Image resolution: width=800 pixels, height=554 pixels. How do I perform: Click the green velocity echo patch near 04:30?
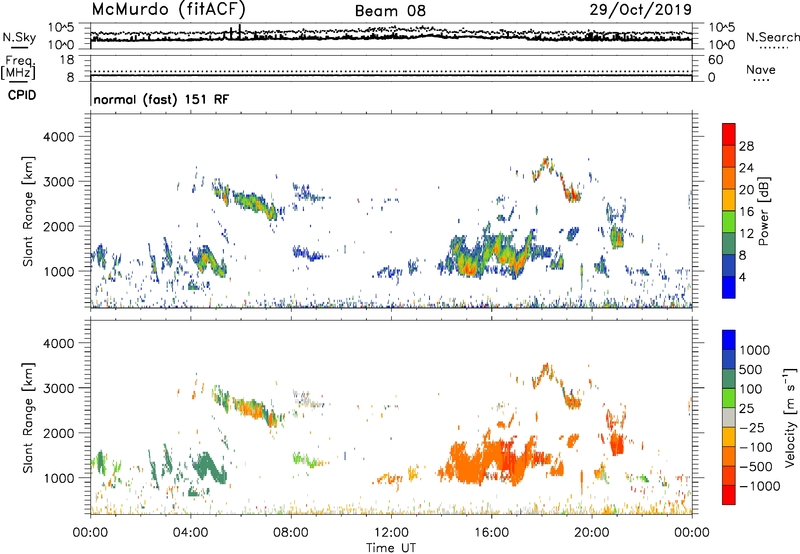click(x=209, y=467)
